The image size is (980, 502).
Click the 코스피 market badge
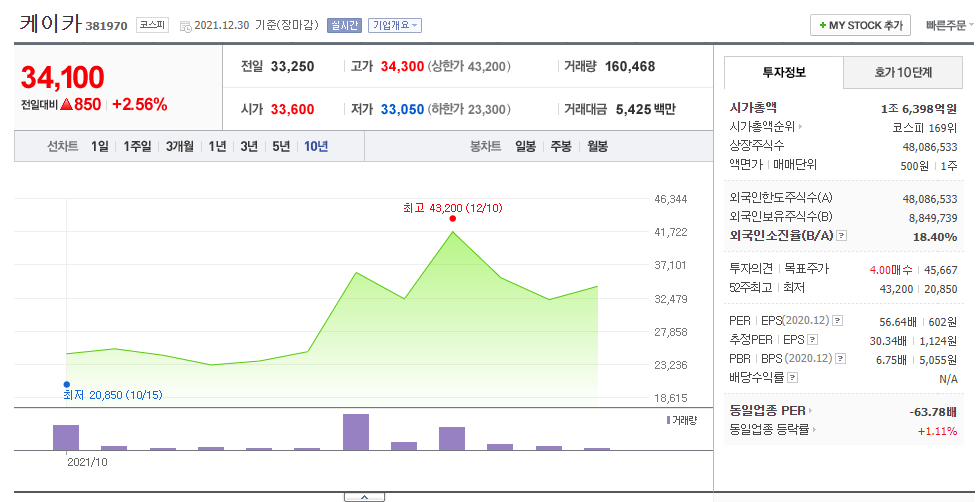point(152,25)
